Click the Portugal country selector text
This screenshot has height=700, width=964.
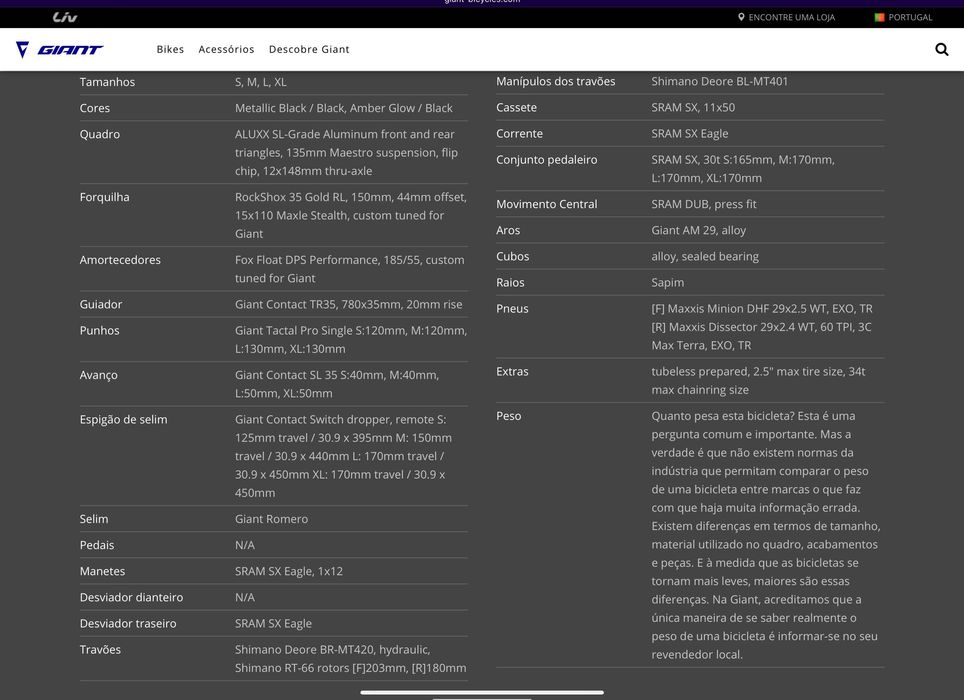(x=910, y=17)
